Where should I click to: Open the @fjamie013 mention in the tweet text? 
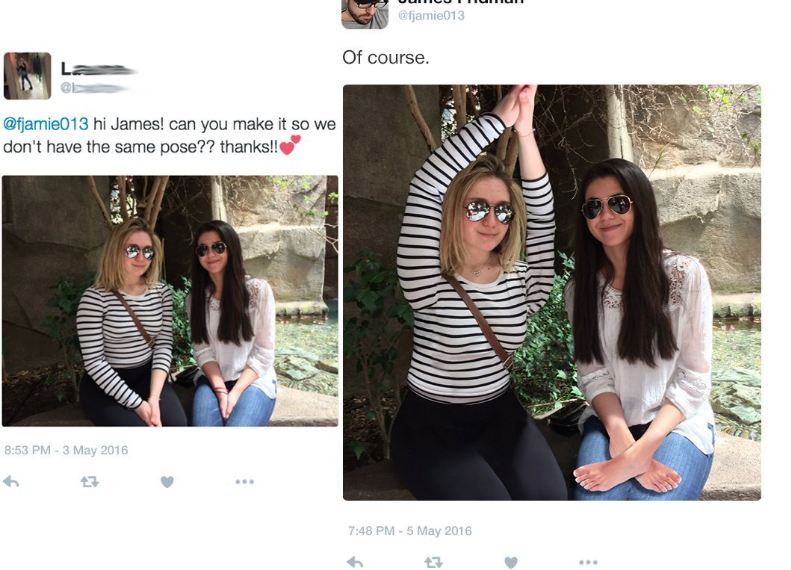46,124
